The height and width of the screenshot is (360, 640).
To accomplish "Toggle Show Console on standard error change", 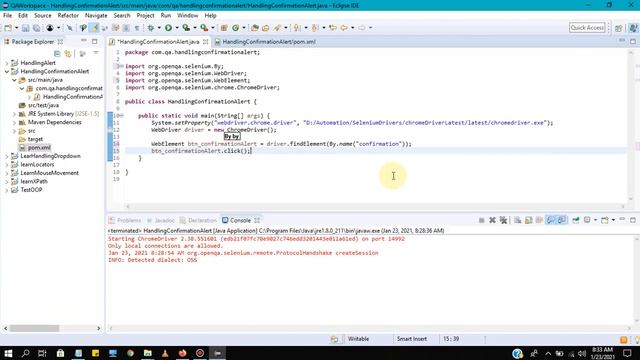I will 562,220.
